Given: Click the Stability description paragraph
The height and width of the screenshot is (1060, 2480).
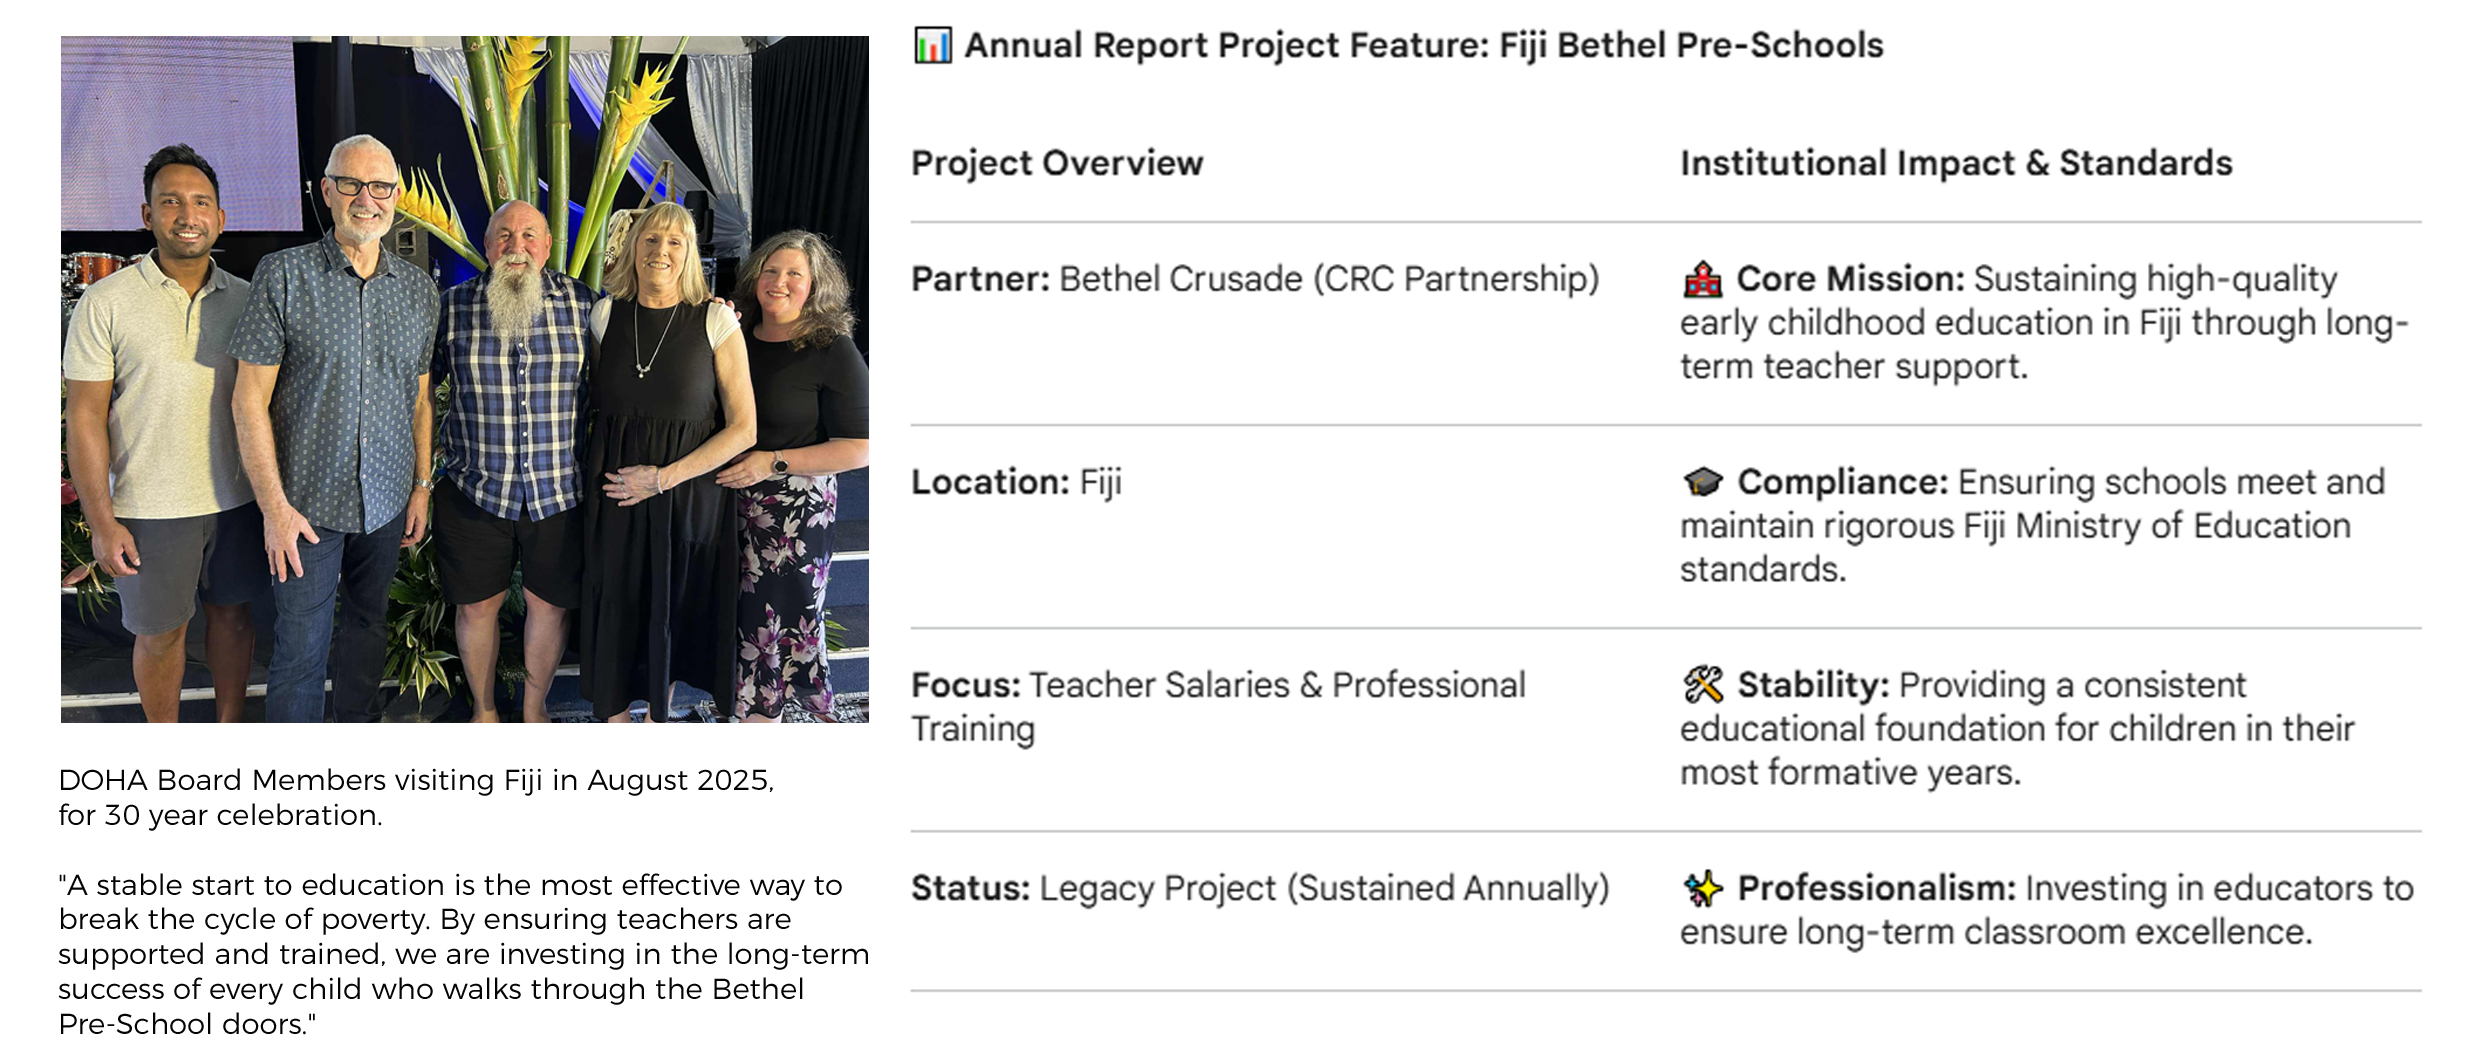Looking at the screenshot, I should (2016, 729).
